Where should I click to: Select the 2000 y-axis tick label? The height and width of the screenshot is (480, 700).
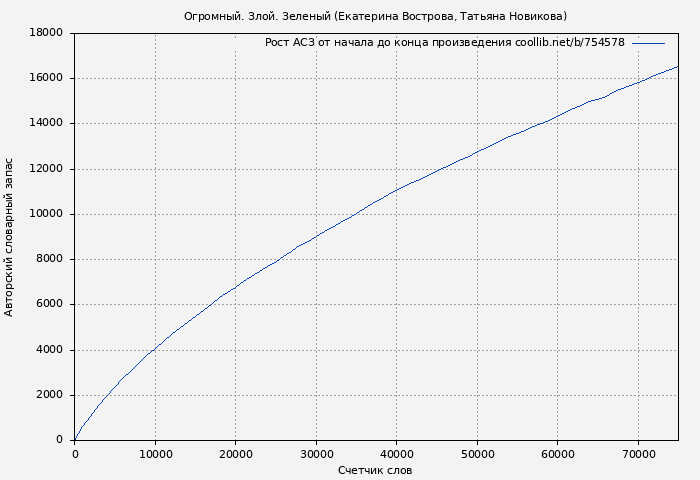49,395
